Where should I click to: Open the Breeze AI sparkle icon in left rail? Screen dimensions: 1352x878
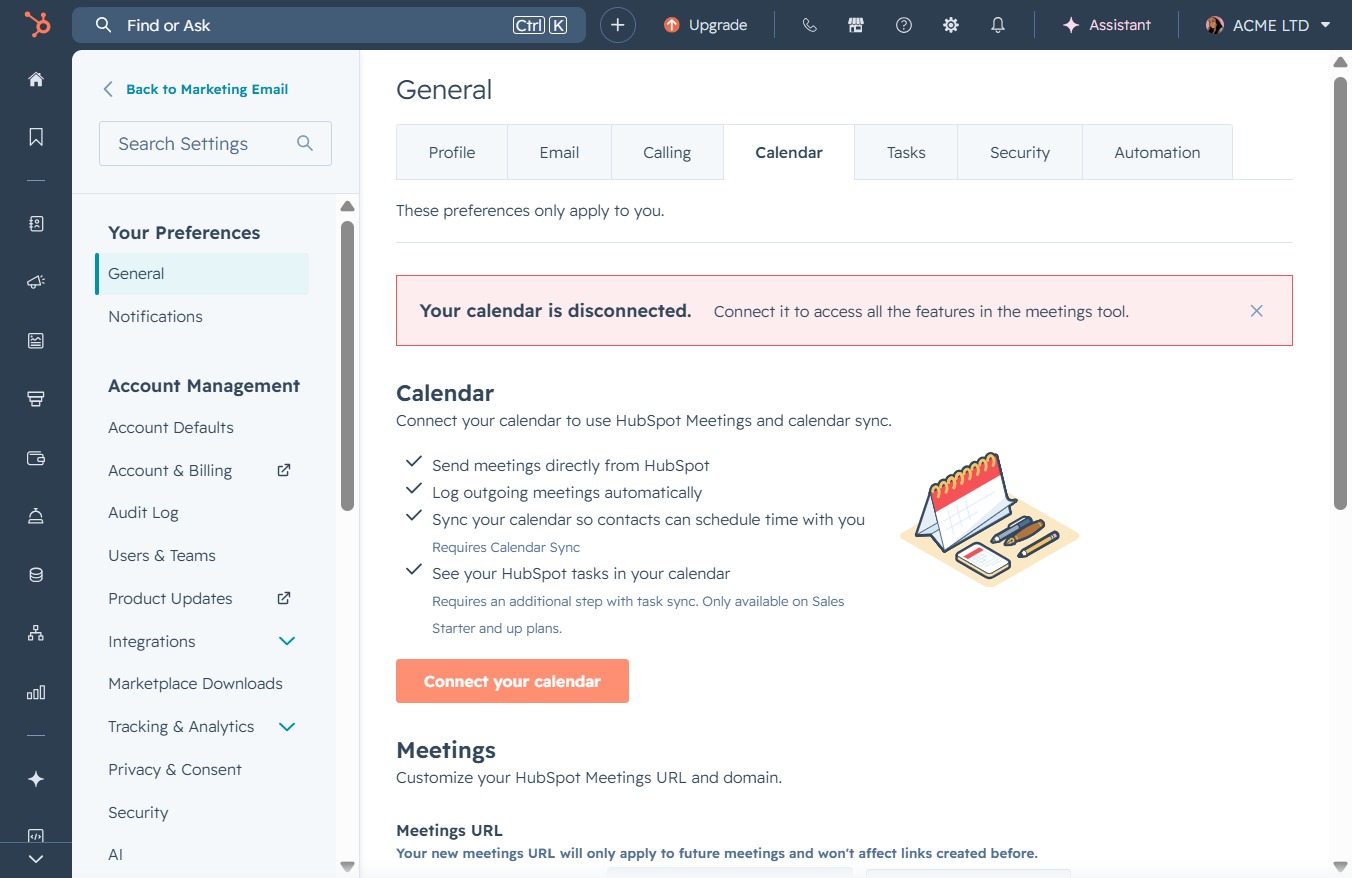coord(36,779)
